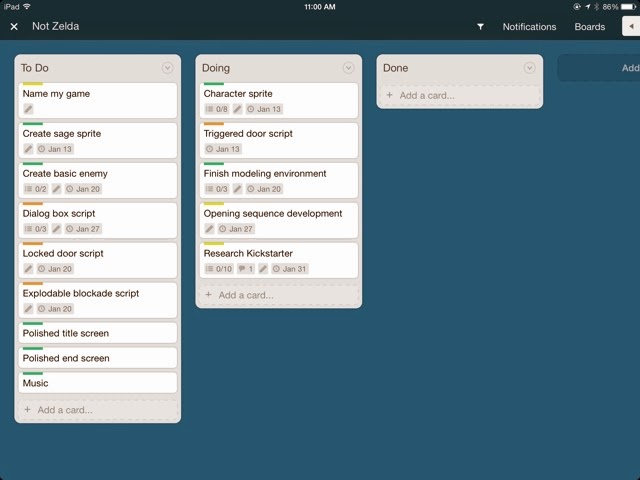Open the Music card
Screen dimensions: 640x480
tap(98, 383)
